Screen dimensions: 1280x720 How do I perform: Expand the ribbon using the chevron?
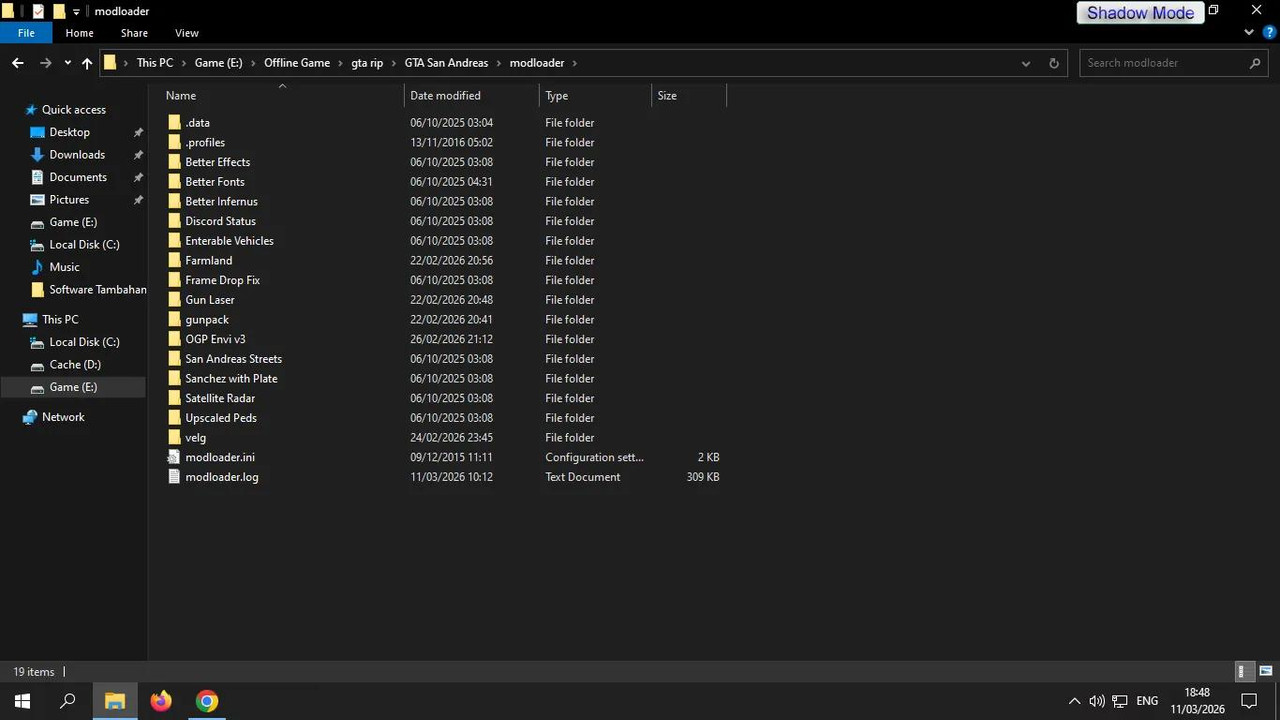tap(1248, 33)
